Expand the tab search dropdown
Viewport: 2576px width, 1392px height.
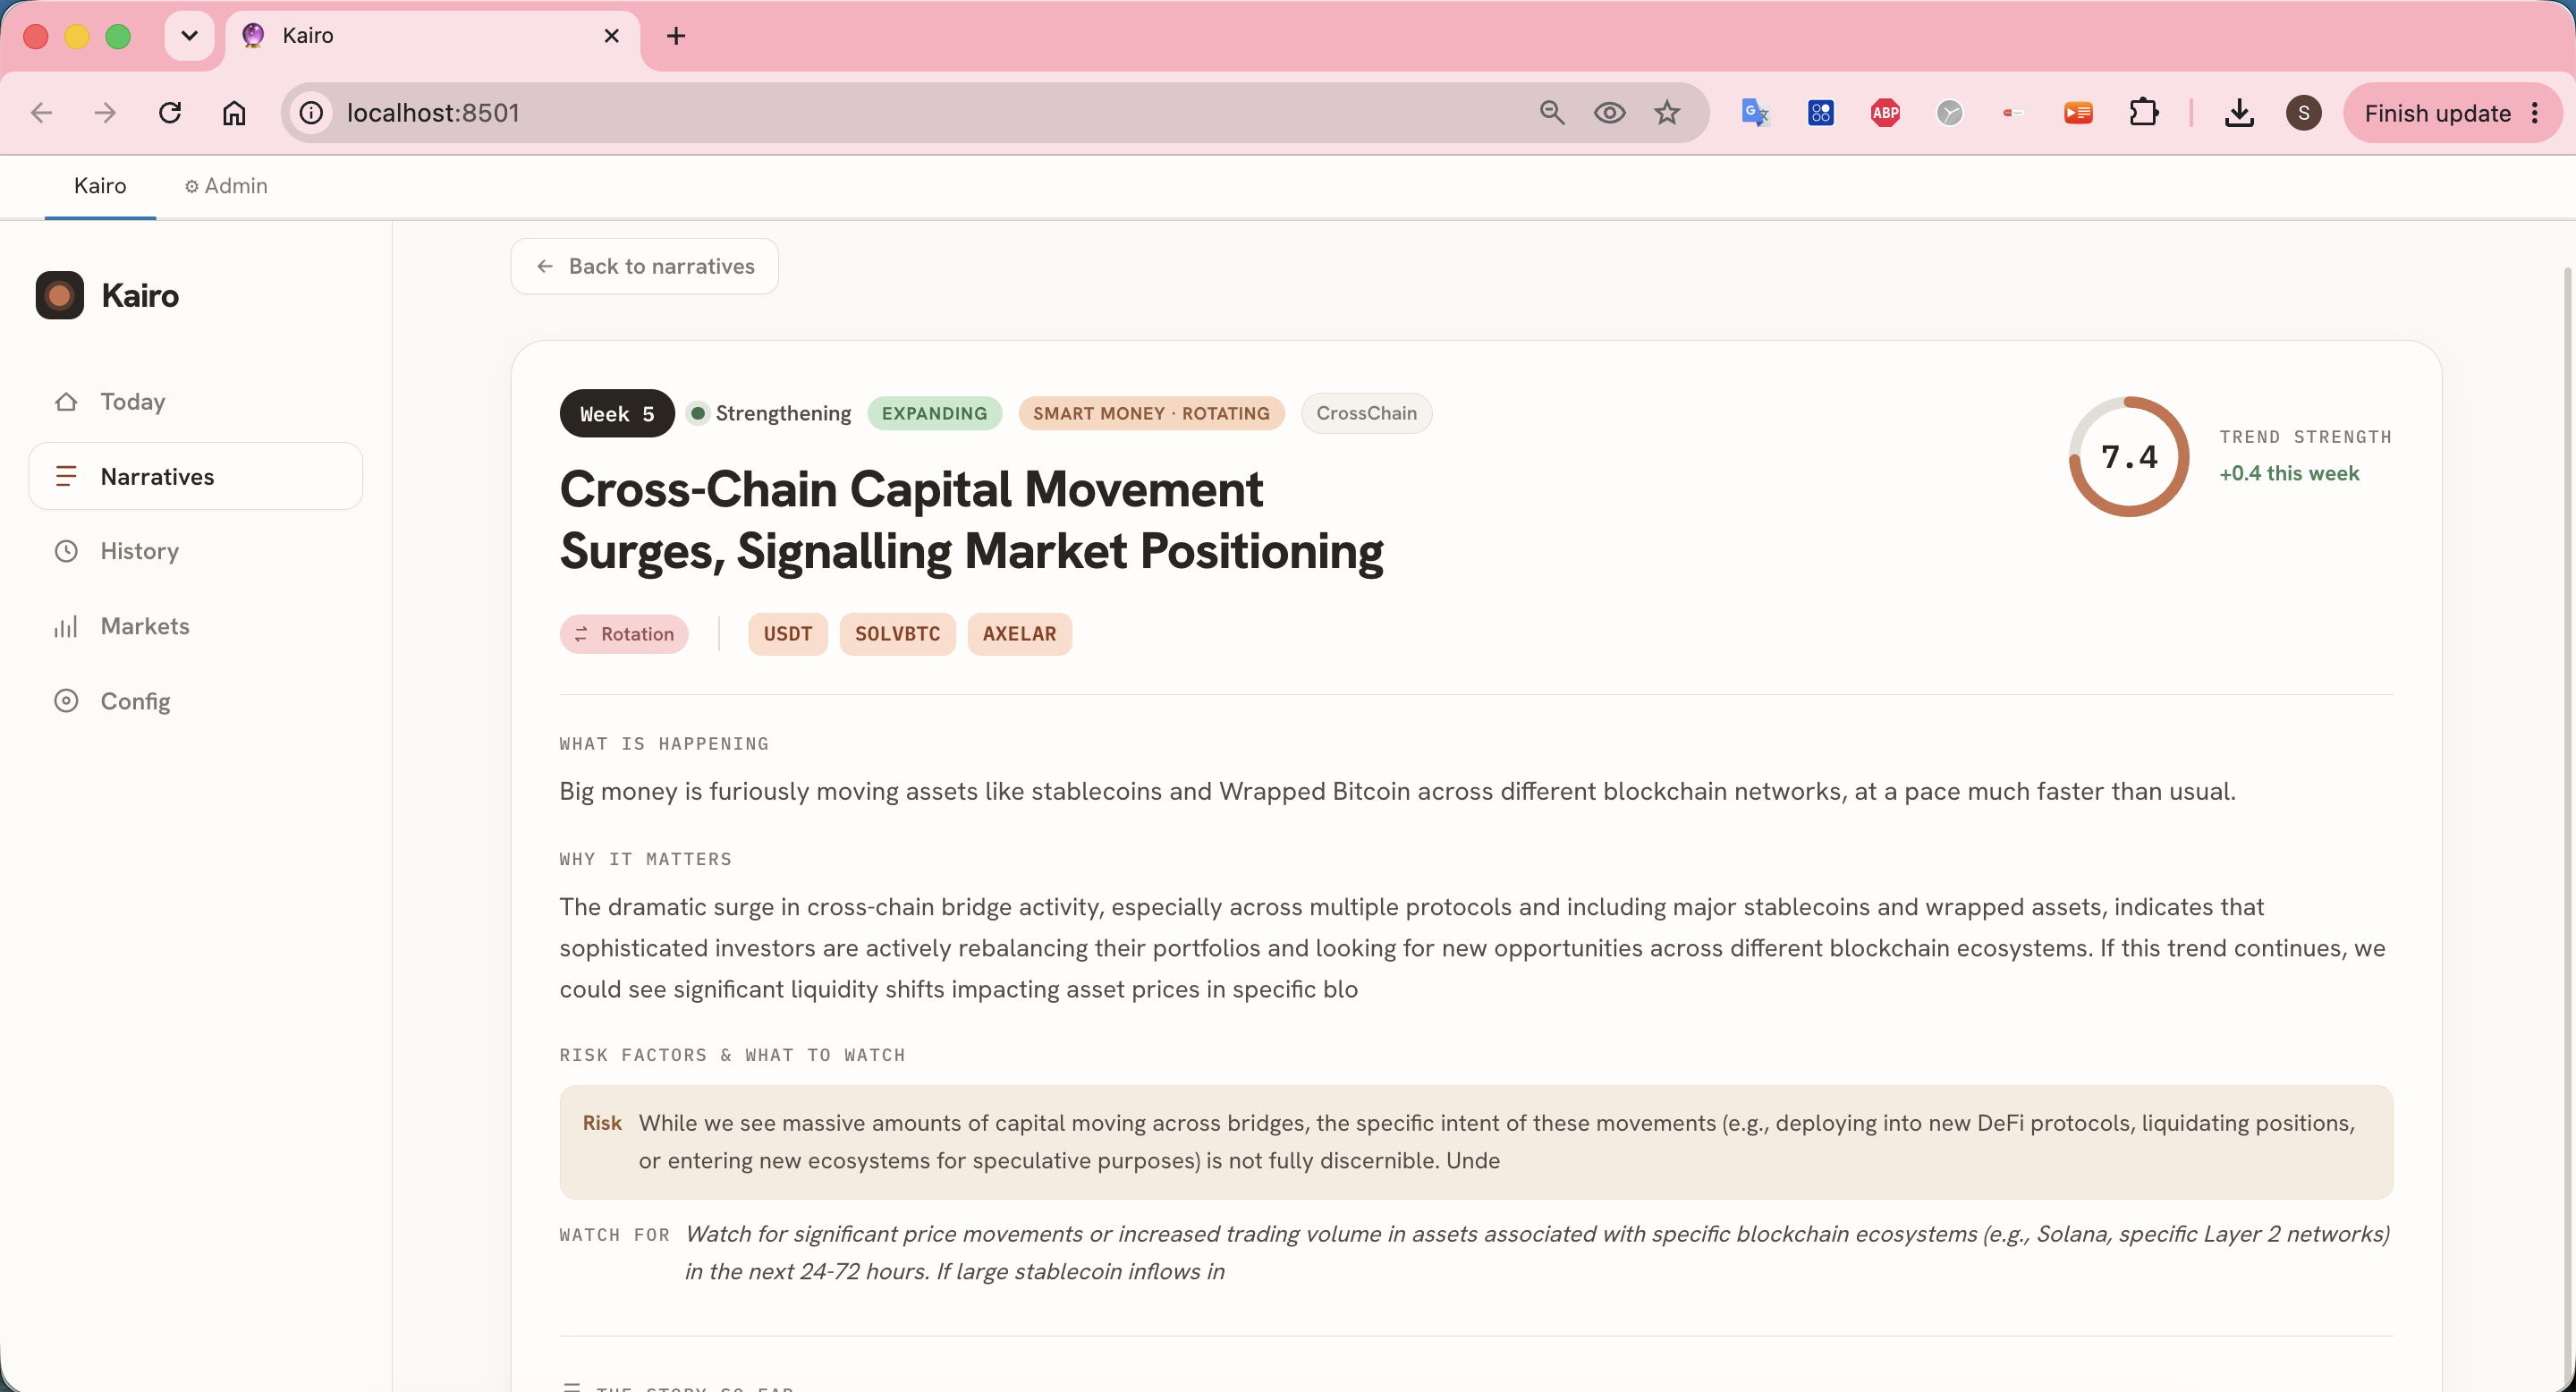pyautogui.click(x=189, y=36)
